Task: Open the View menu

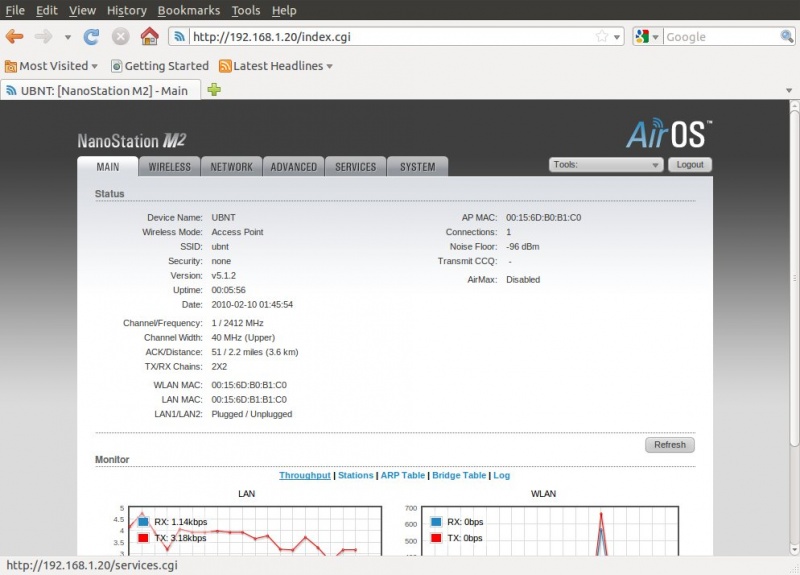Action: click(x=82, y=10)
